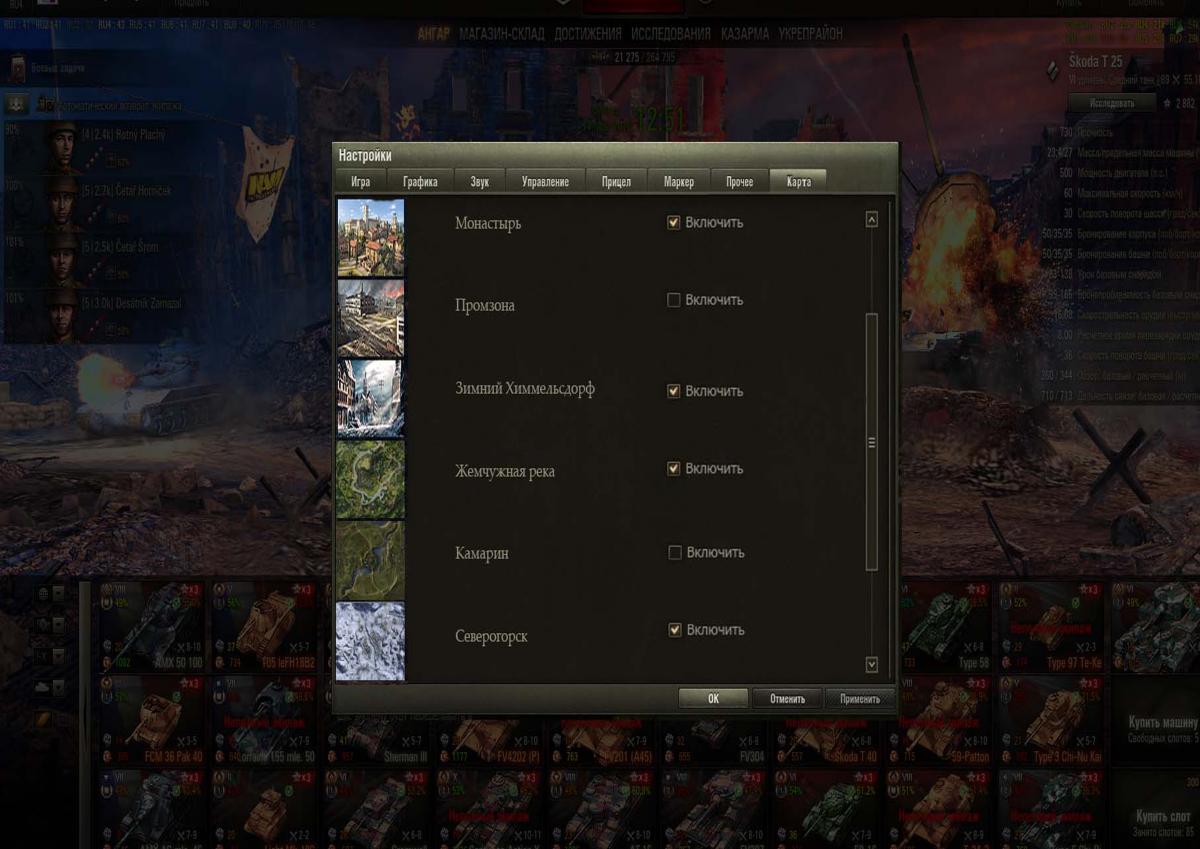Screen dimensions: 1200x849
Task: Toggle Жемчужная река map checkbox
Action: (x=674, y=468)
